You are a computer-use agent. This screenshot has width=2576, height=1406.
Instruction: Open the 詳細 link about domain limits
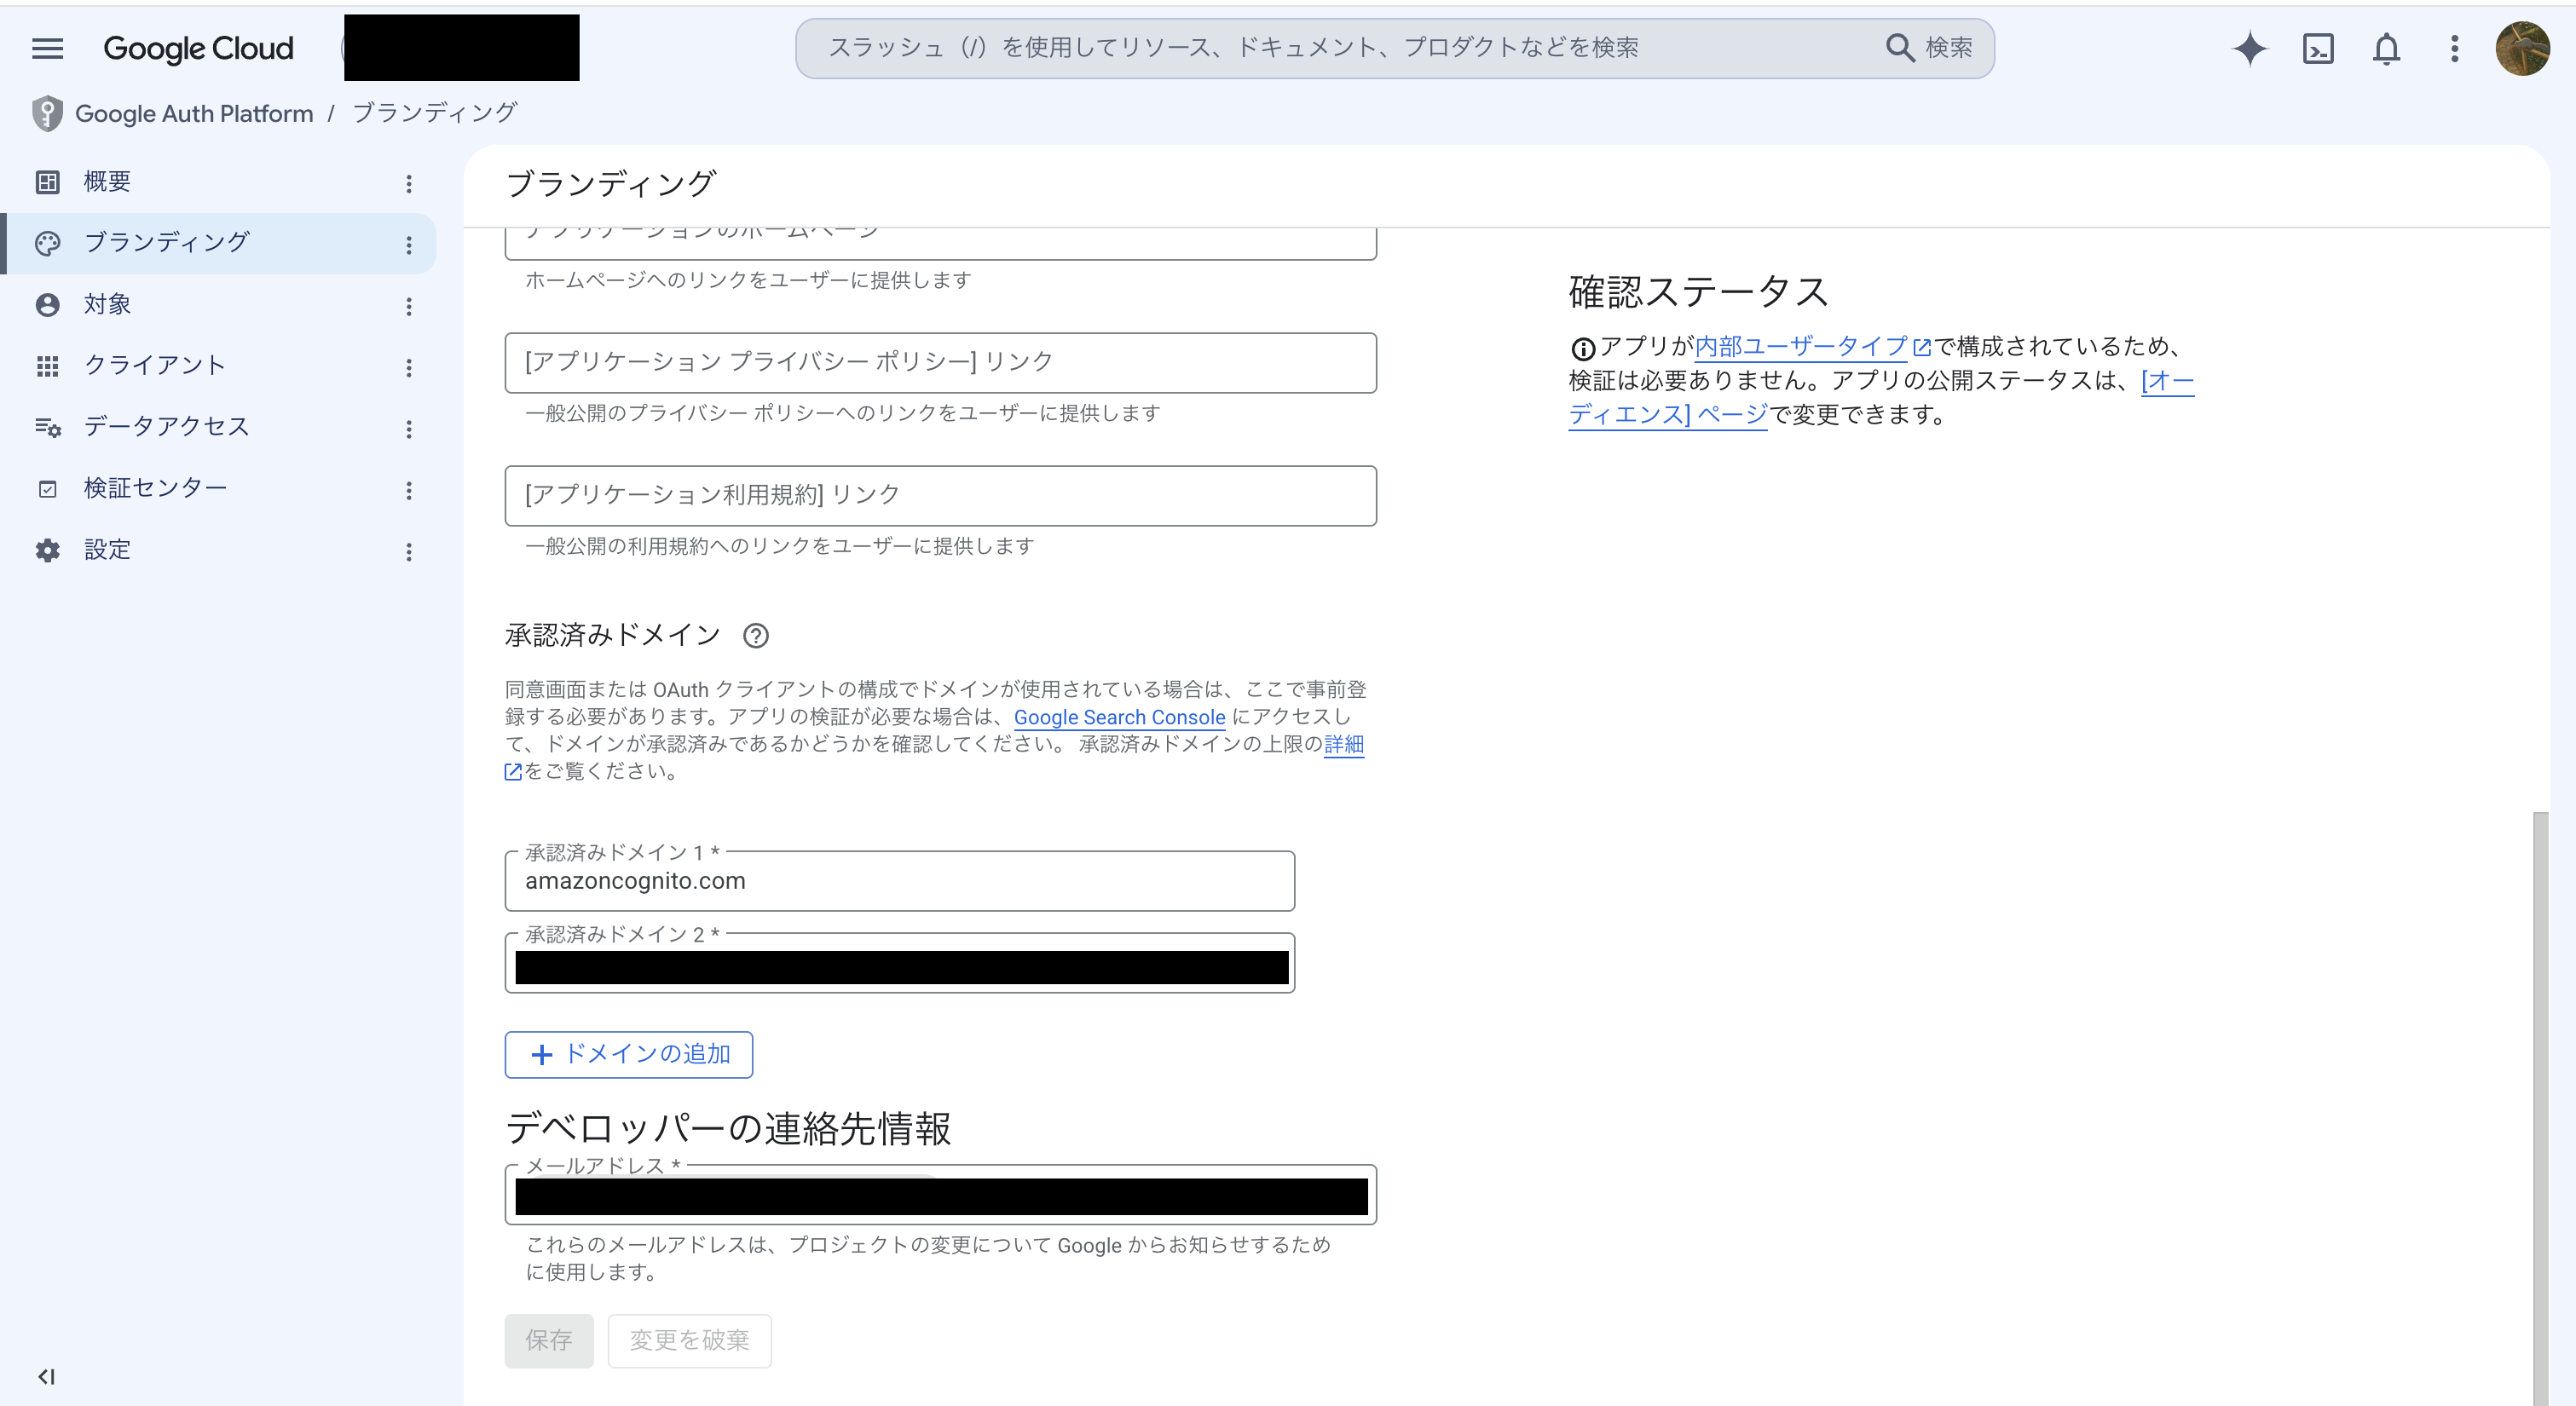(1344, 744)
